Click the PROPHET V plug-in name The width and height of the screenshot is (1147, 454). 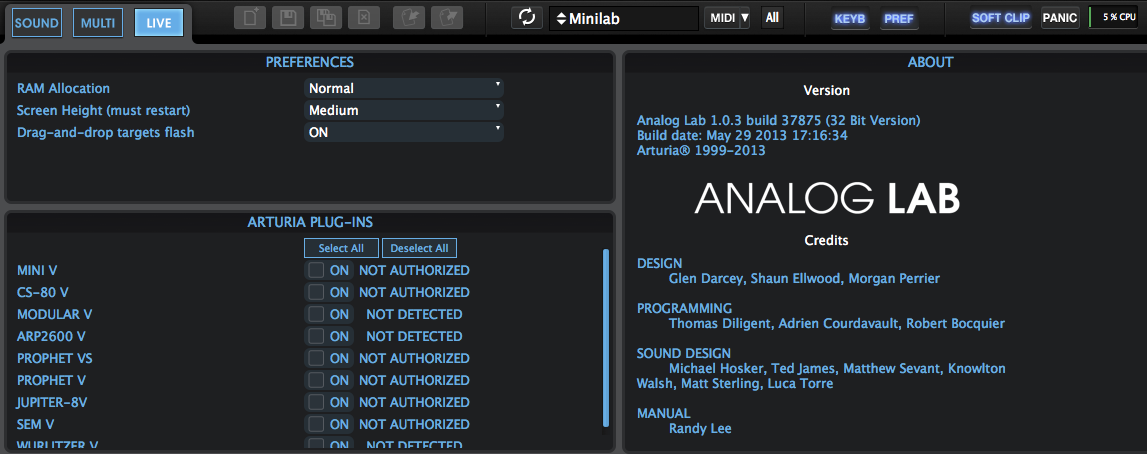[51, 380]
